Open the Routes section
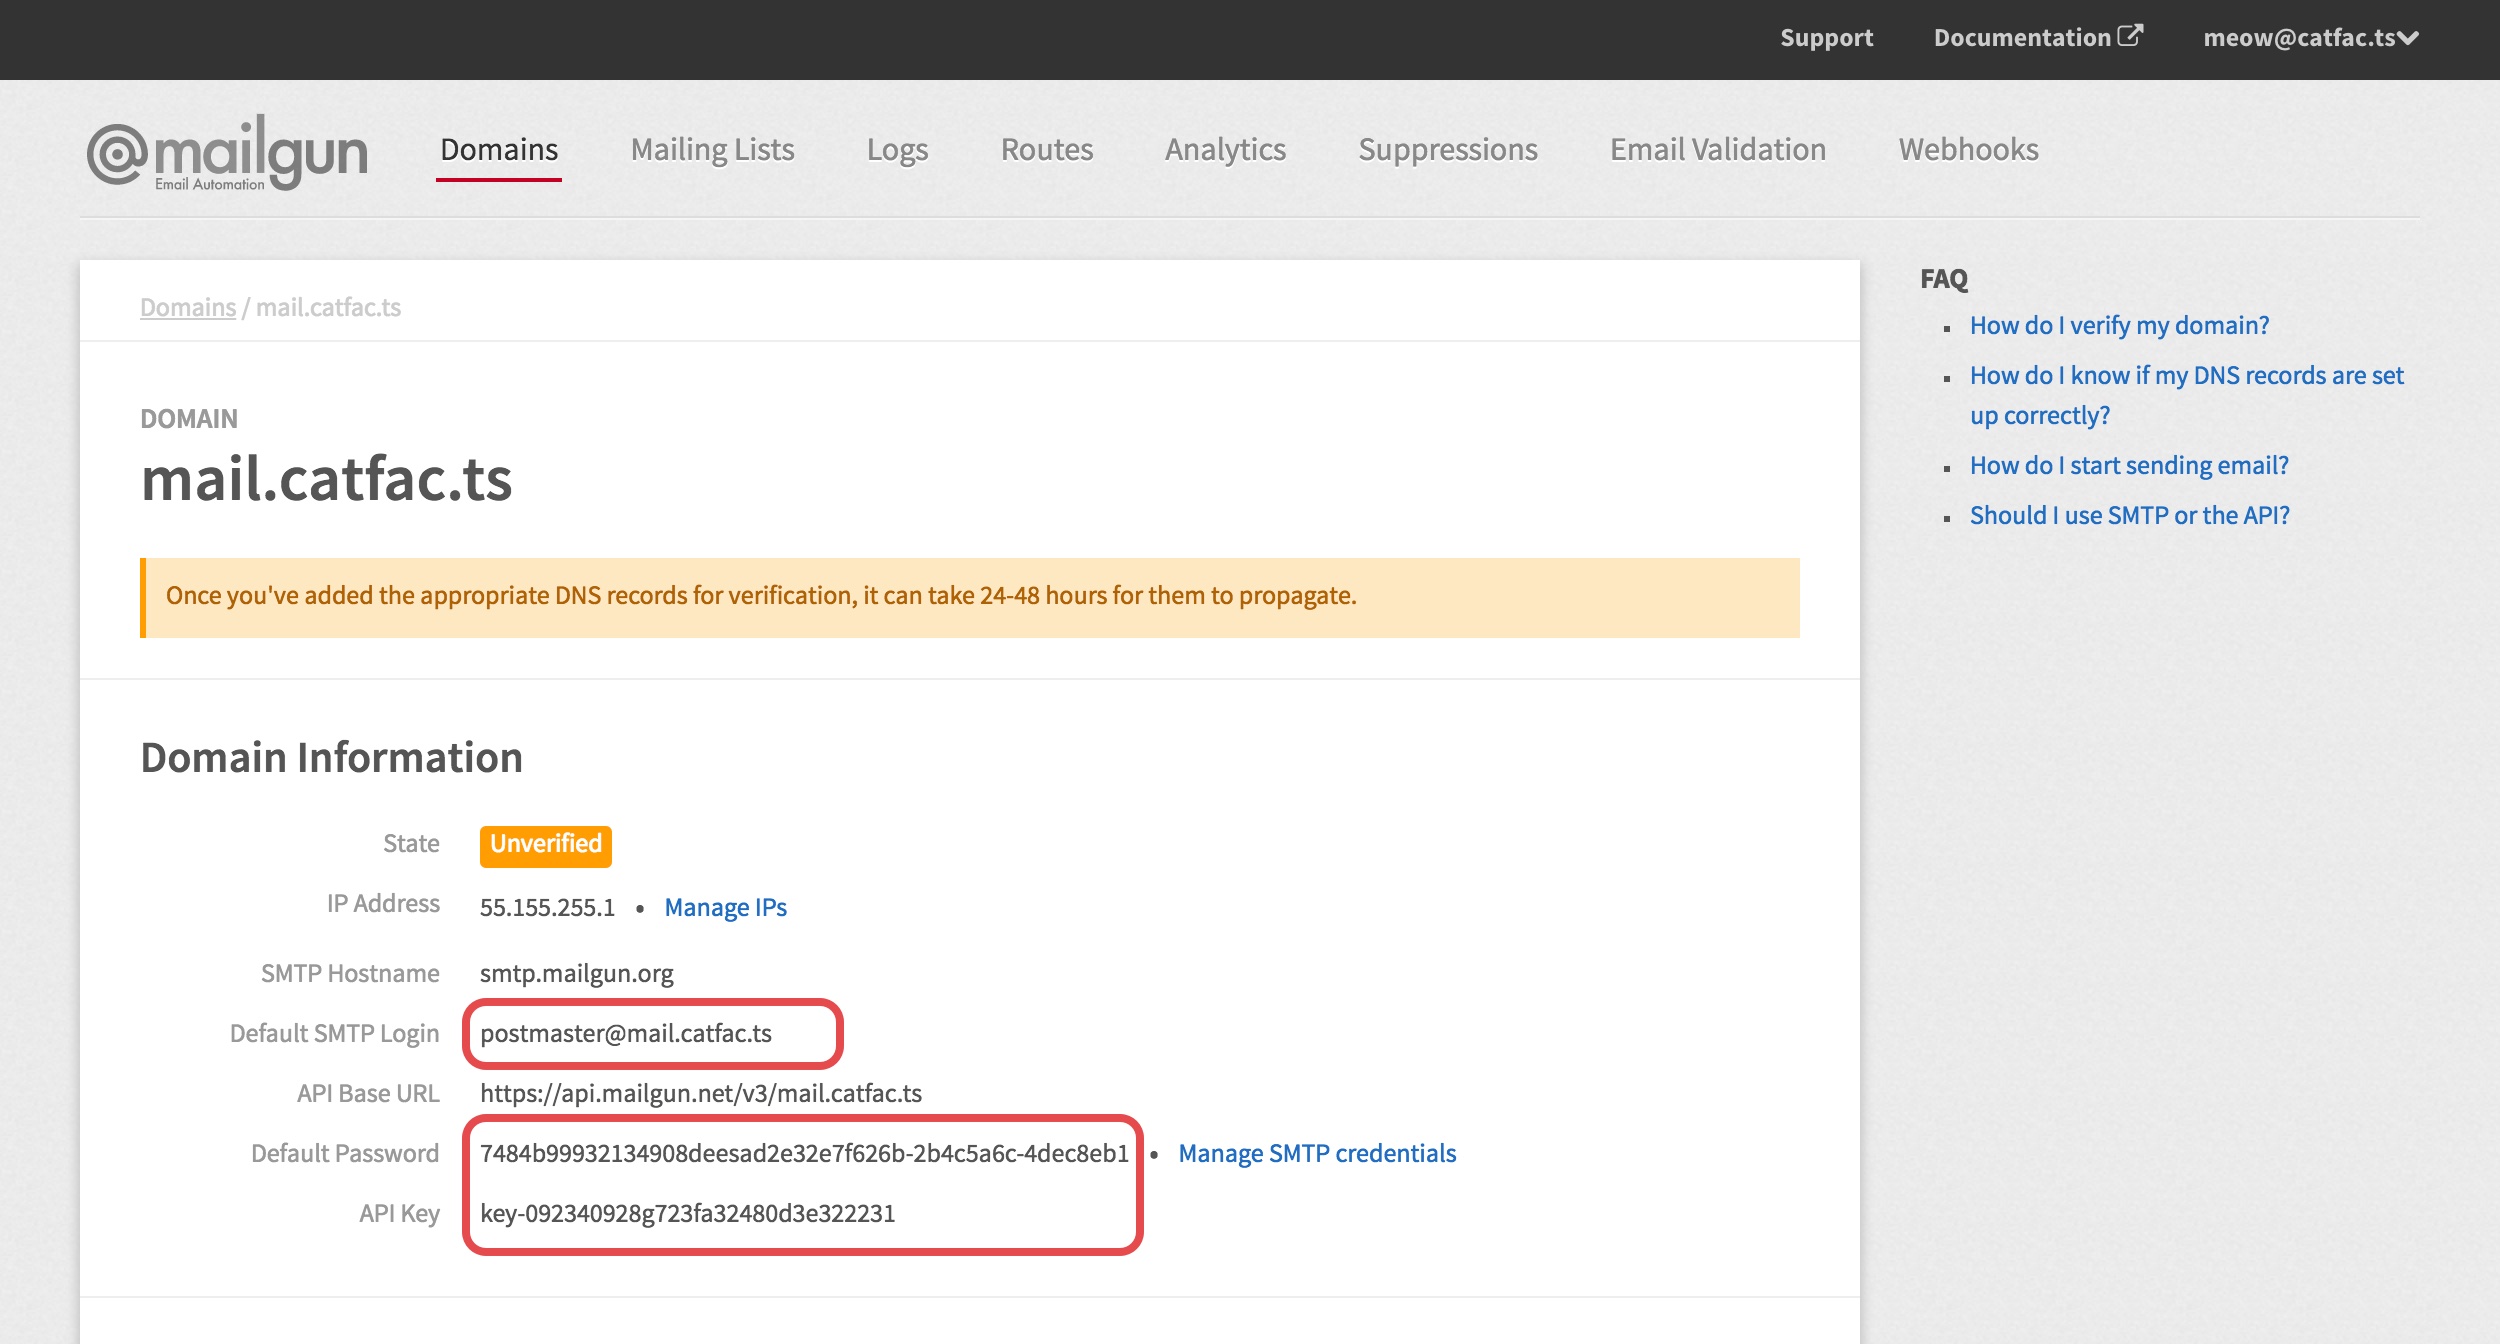 point(1047,150)
